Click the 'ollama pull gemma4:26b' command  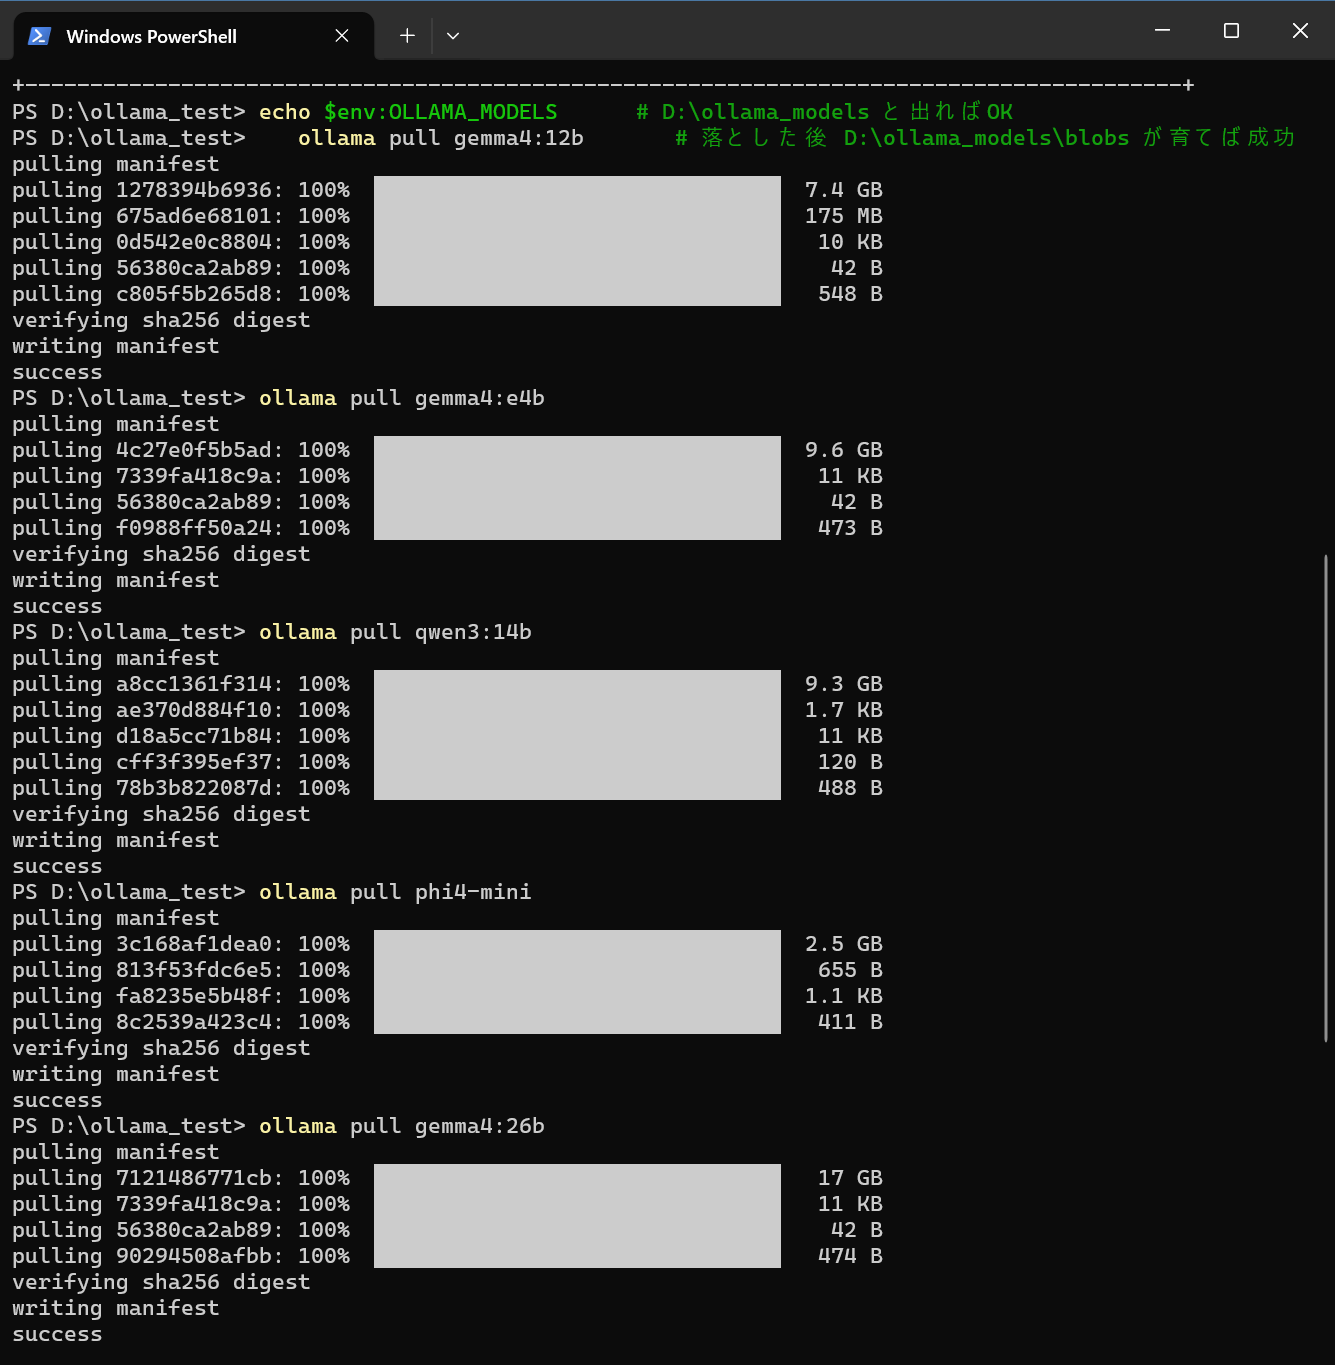pos(402,1126)
